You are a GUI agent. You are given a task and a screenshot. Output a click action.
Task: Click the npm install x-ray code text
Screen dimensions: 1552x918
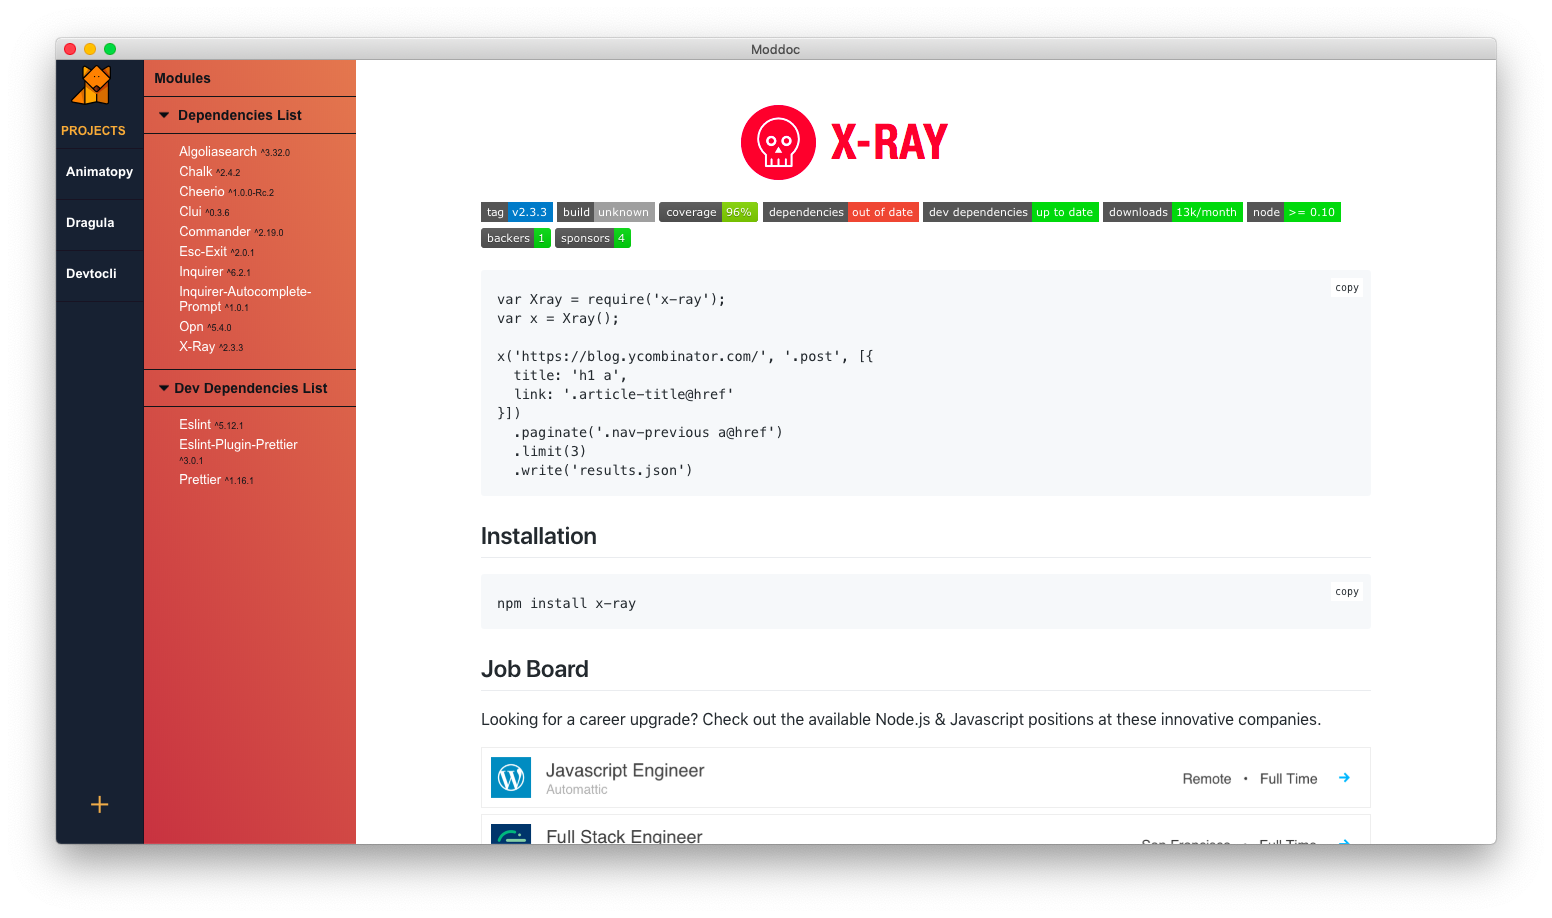pos(566,604)
